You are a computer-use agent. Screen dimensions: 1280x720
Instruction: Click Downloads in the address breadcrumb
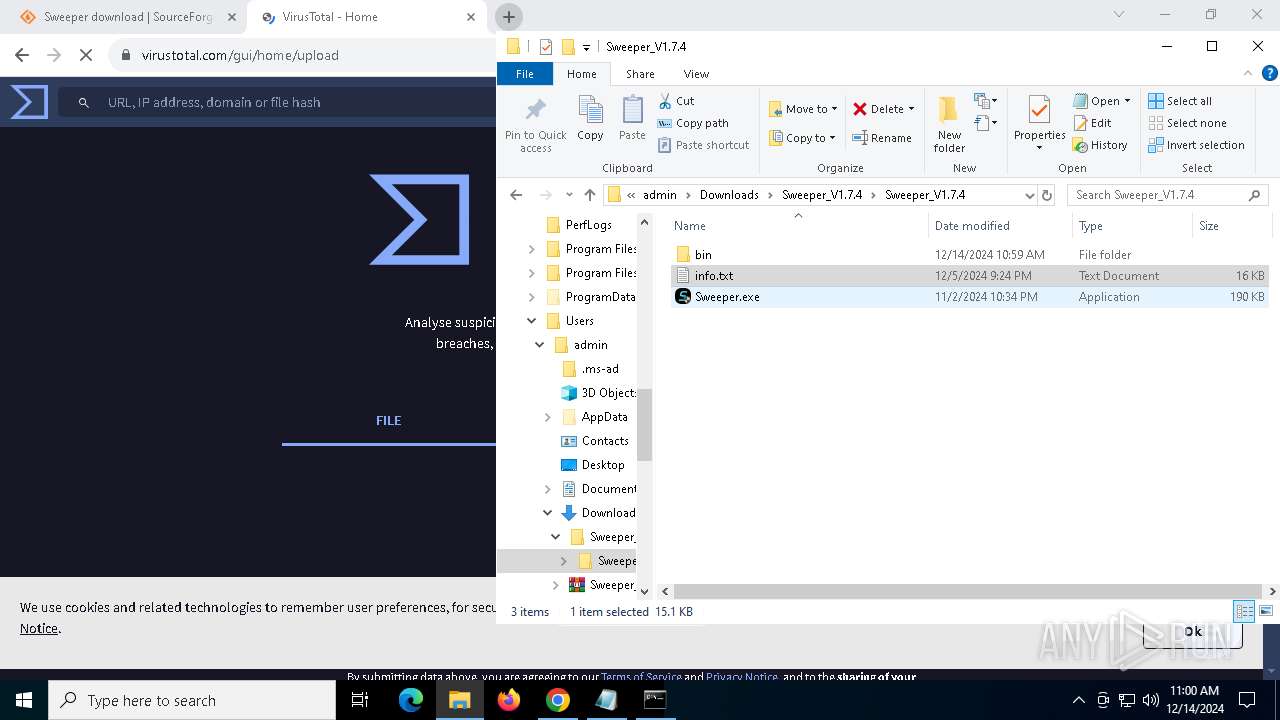[x=729, y=195]
